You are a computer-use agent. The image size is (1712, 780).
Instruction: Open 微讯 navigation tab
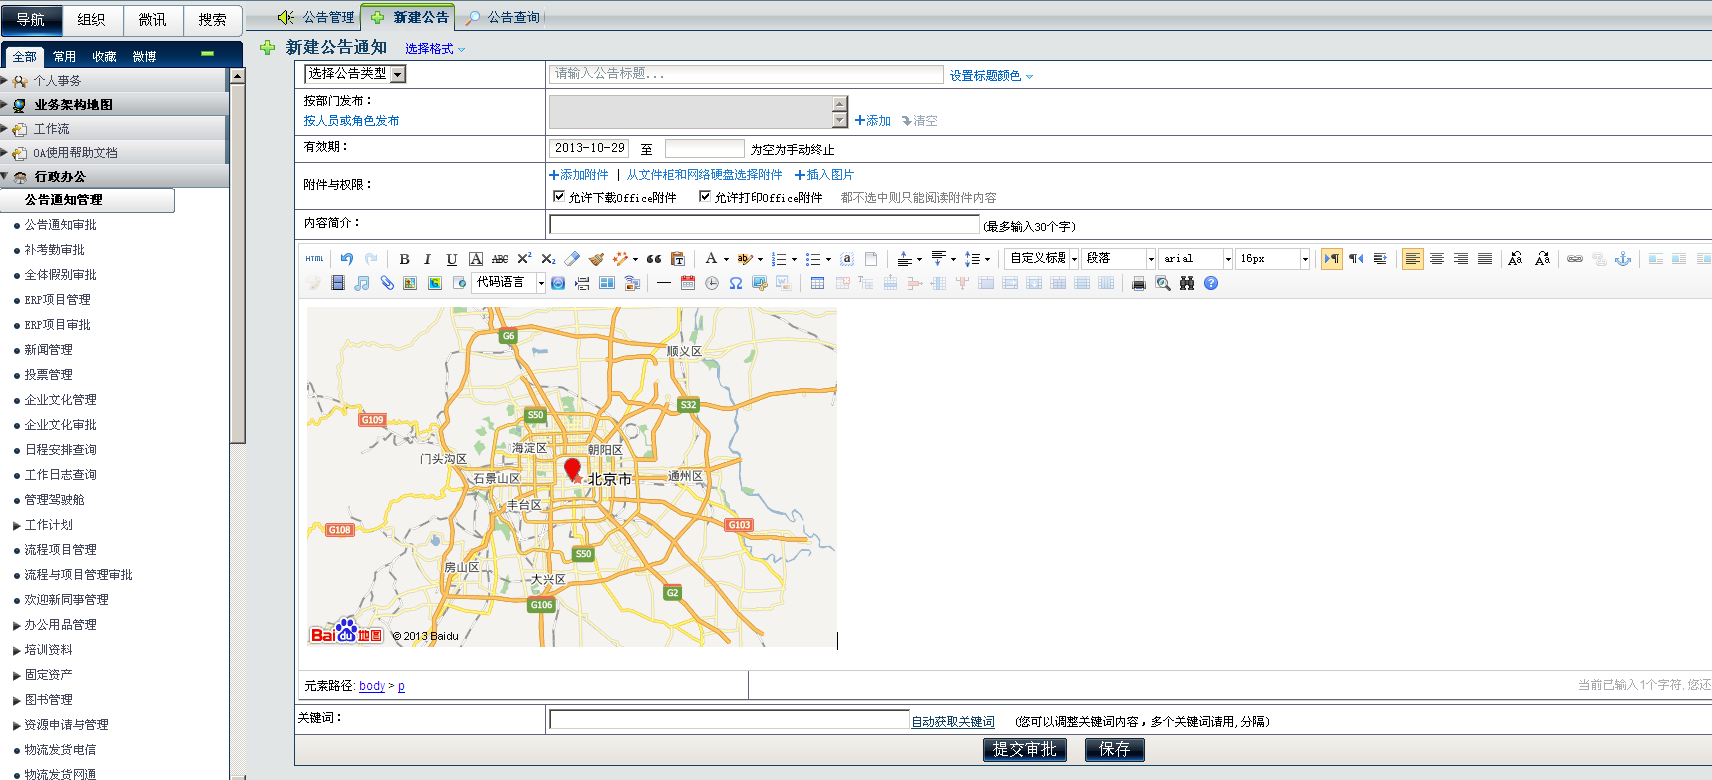tap(152, 19)
